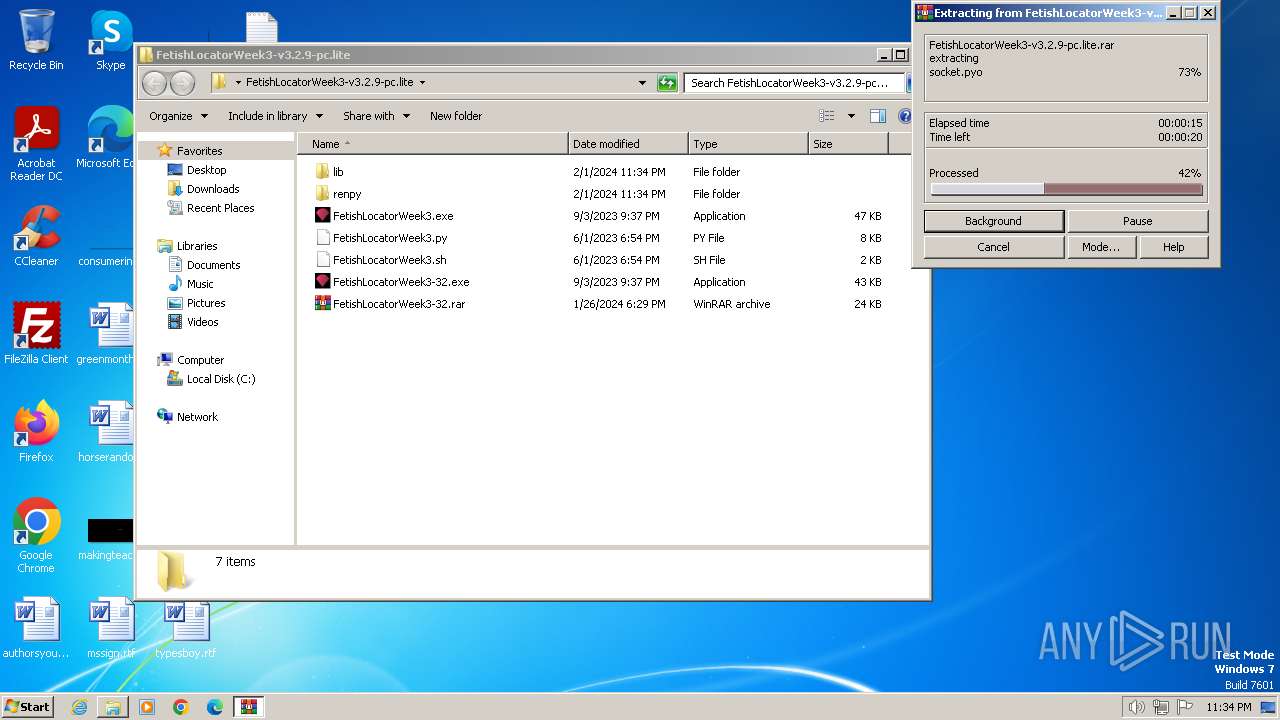1280x720 pixels.
Task: Cancel the WinRAR extraction
Action: tap(994, 247)
